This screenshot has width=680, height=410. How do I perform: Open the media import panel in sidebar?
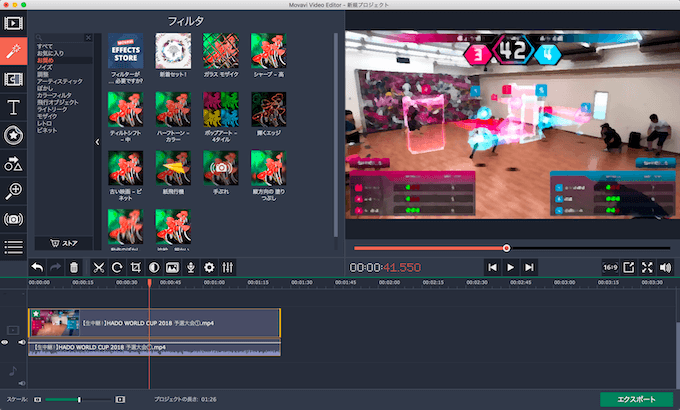pos(13,23)
